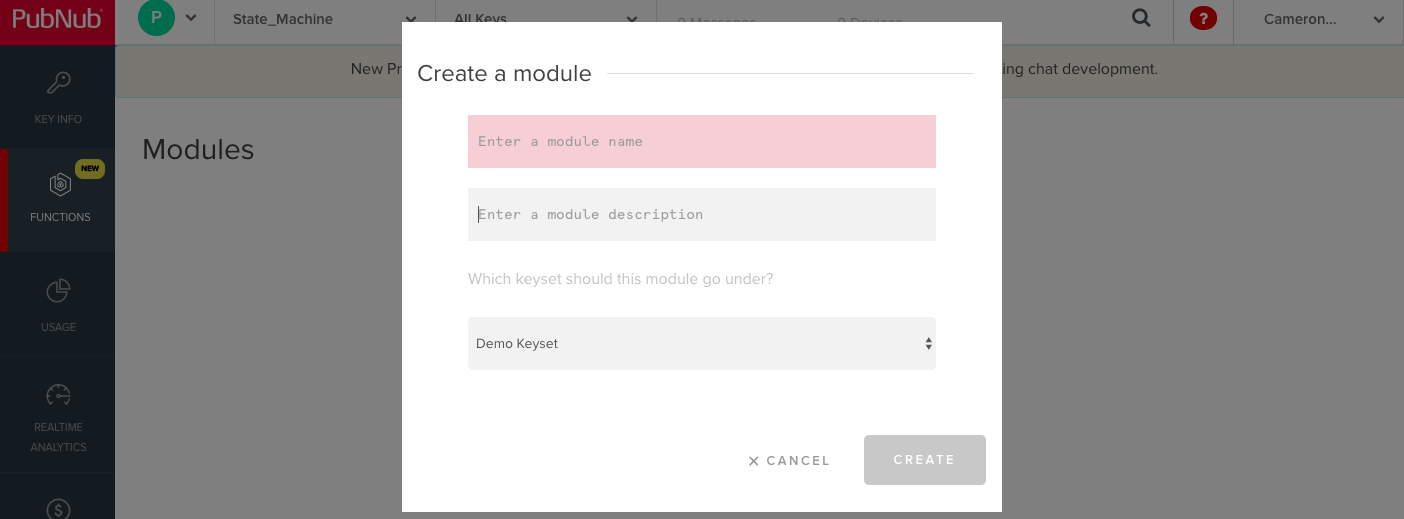Viewport: 1404px width, 519px height.
Task: Focus the module description field
Action: [x=702, y=214]
